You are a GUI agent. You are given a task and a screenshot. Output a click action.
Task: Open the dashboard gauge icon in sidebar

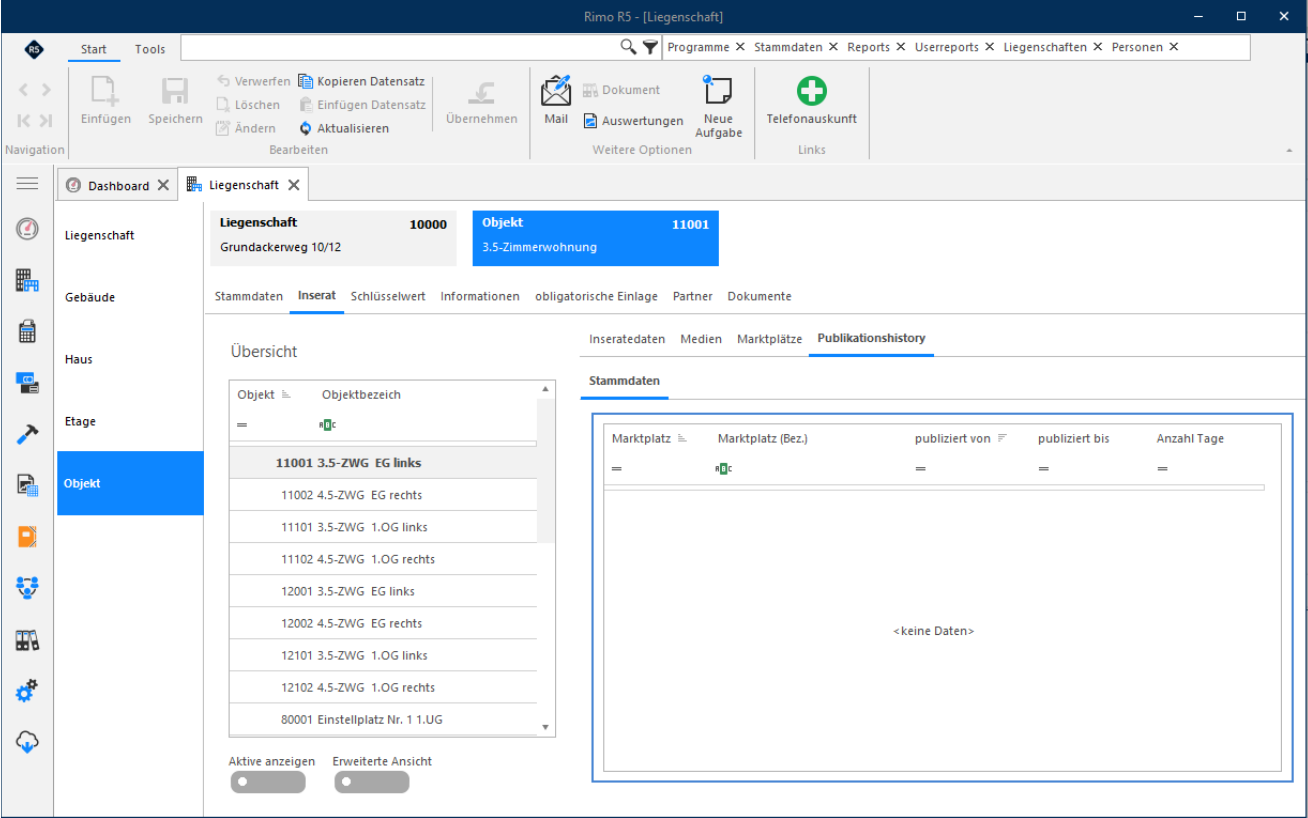pos(27,229)
